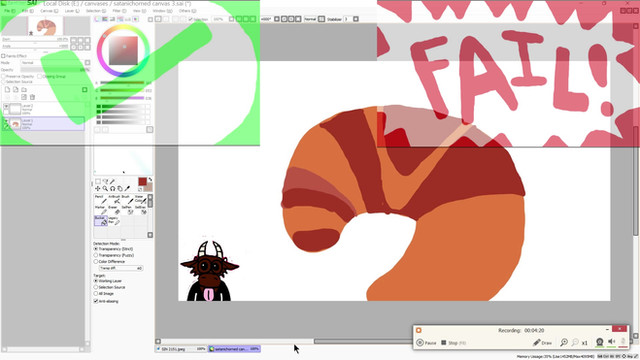Screen dimensions: 640x360
Task: Activate the Move tool icon
Action: pos(98,188)
